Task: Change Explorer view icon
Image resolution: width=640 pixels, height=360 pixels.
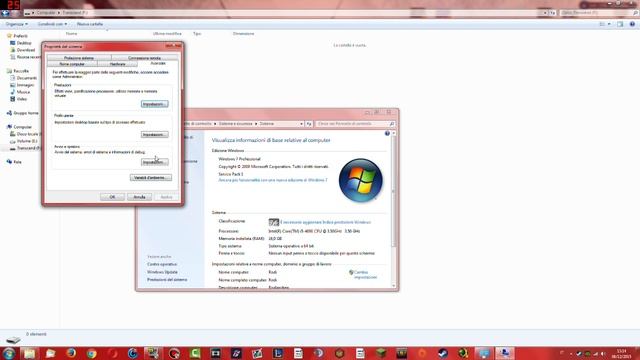Action: tap(602, 24)
